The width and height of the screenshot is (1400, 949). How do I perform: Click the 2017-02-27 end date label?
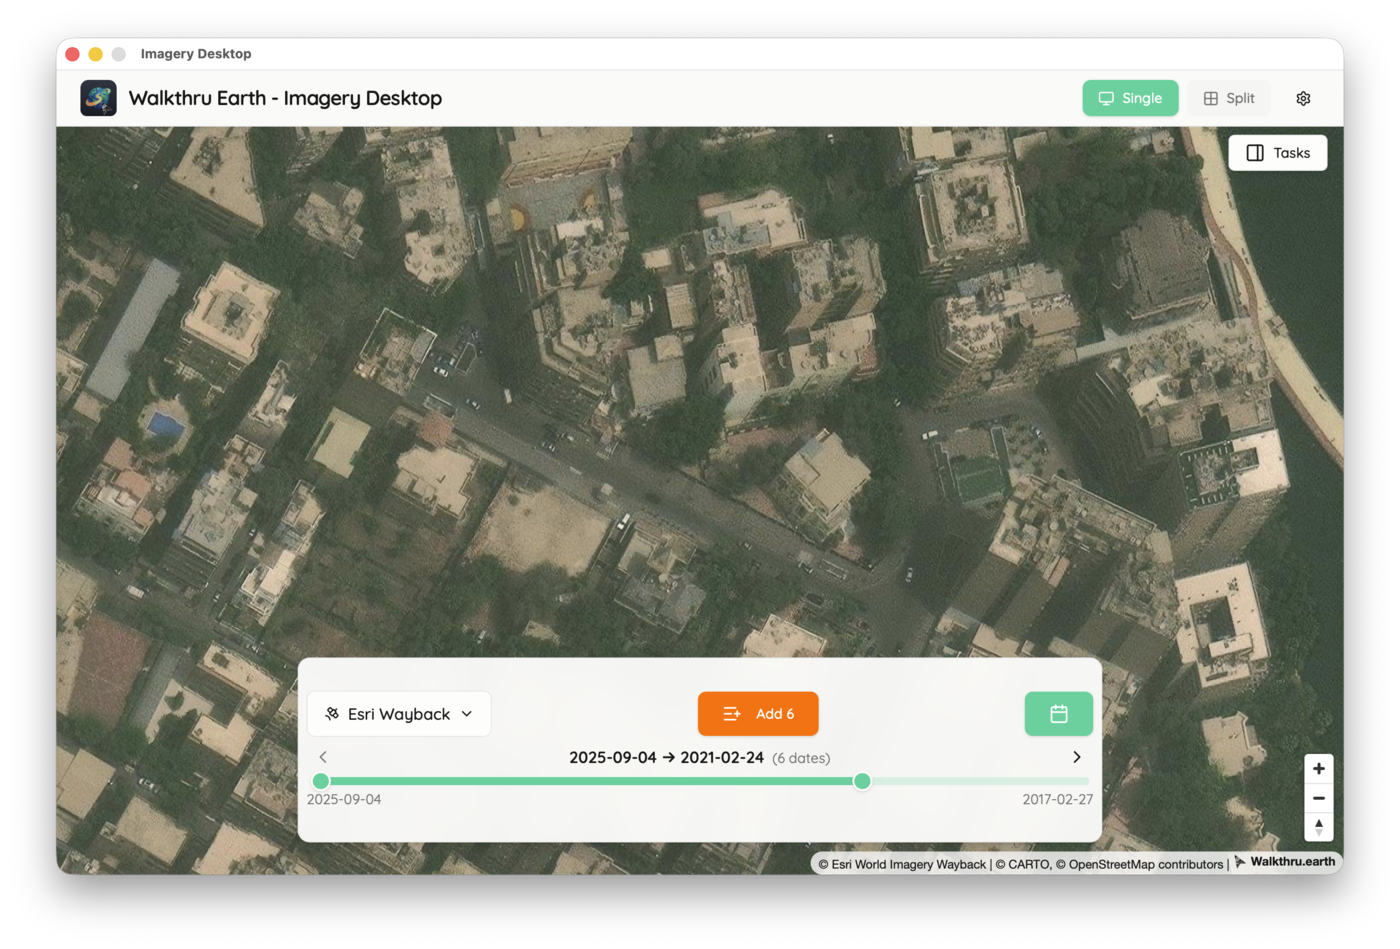tap(1057, 799)
